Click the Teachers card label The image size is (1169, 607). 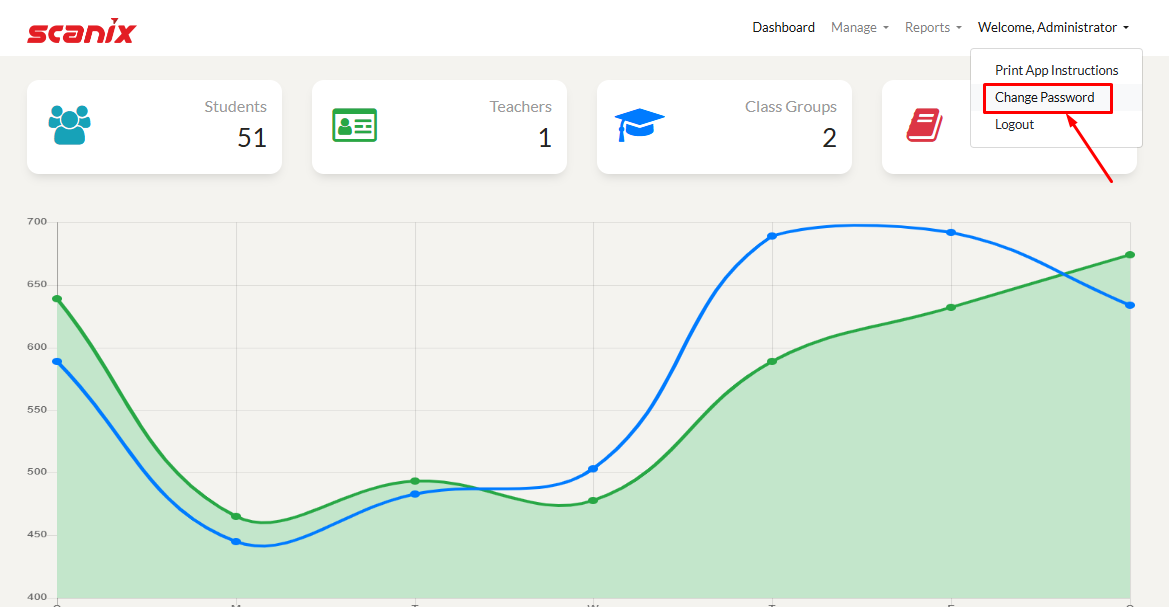click(520, 107)
